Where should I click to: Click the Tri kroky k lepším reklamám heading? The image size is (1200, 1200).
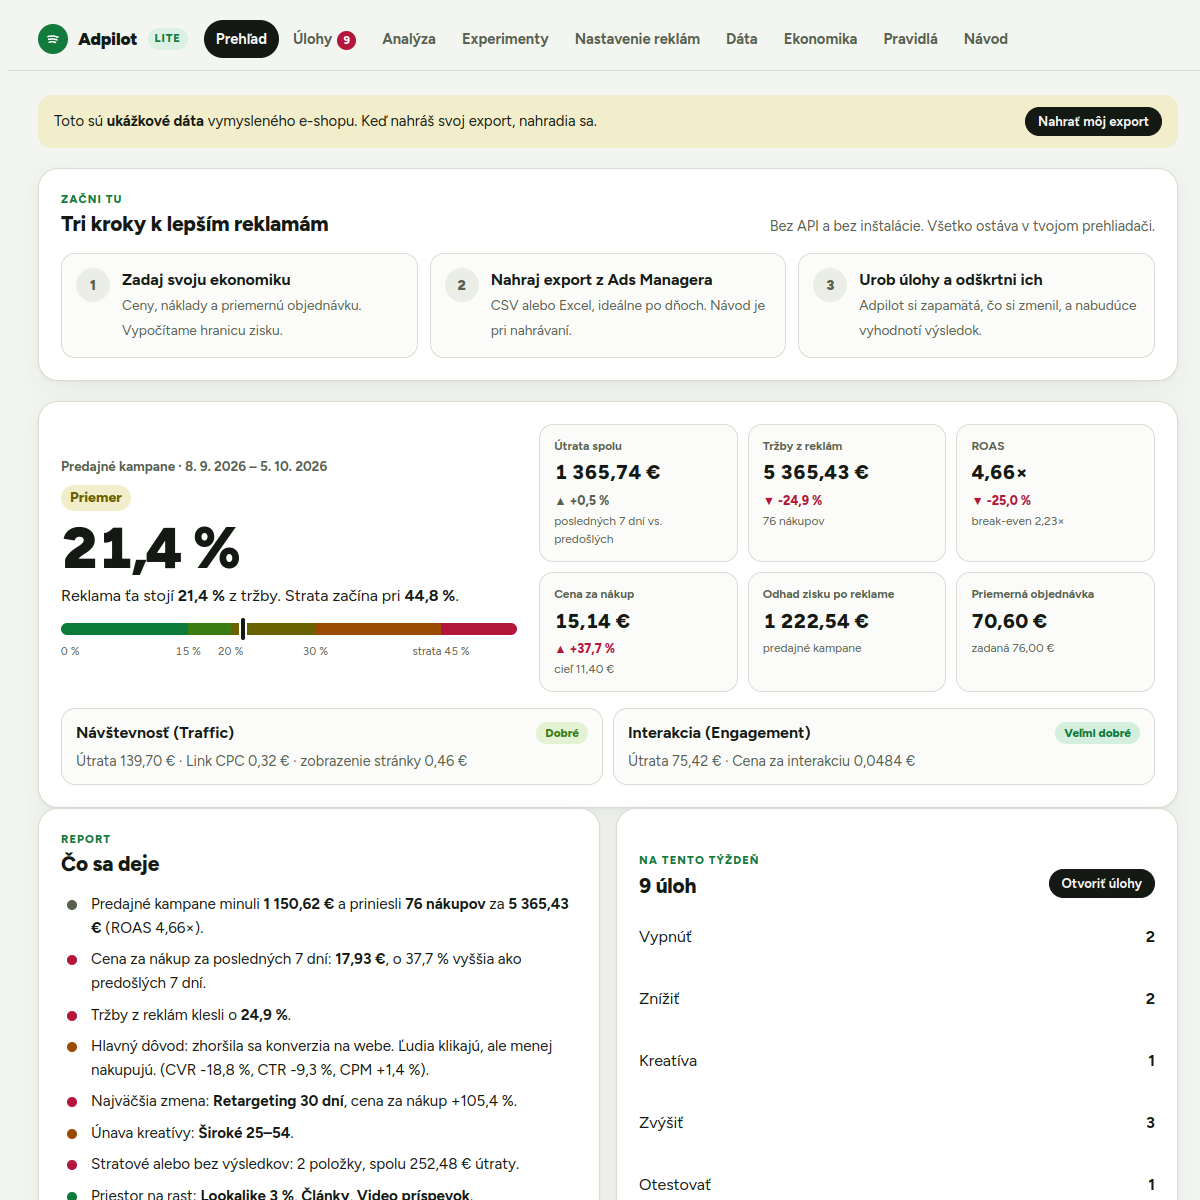point(194,224)
